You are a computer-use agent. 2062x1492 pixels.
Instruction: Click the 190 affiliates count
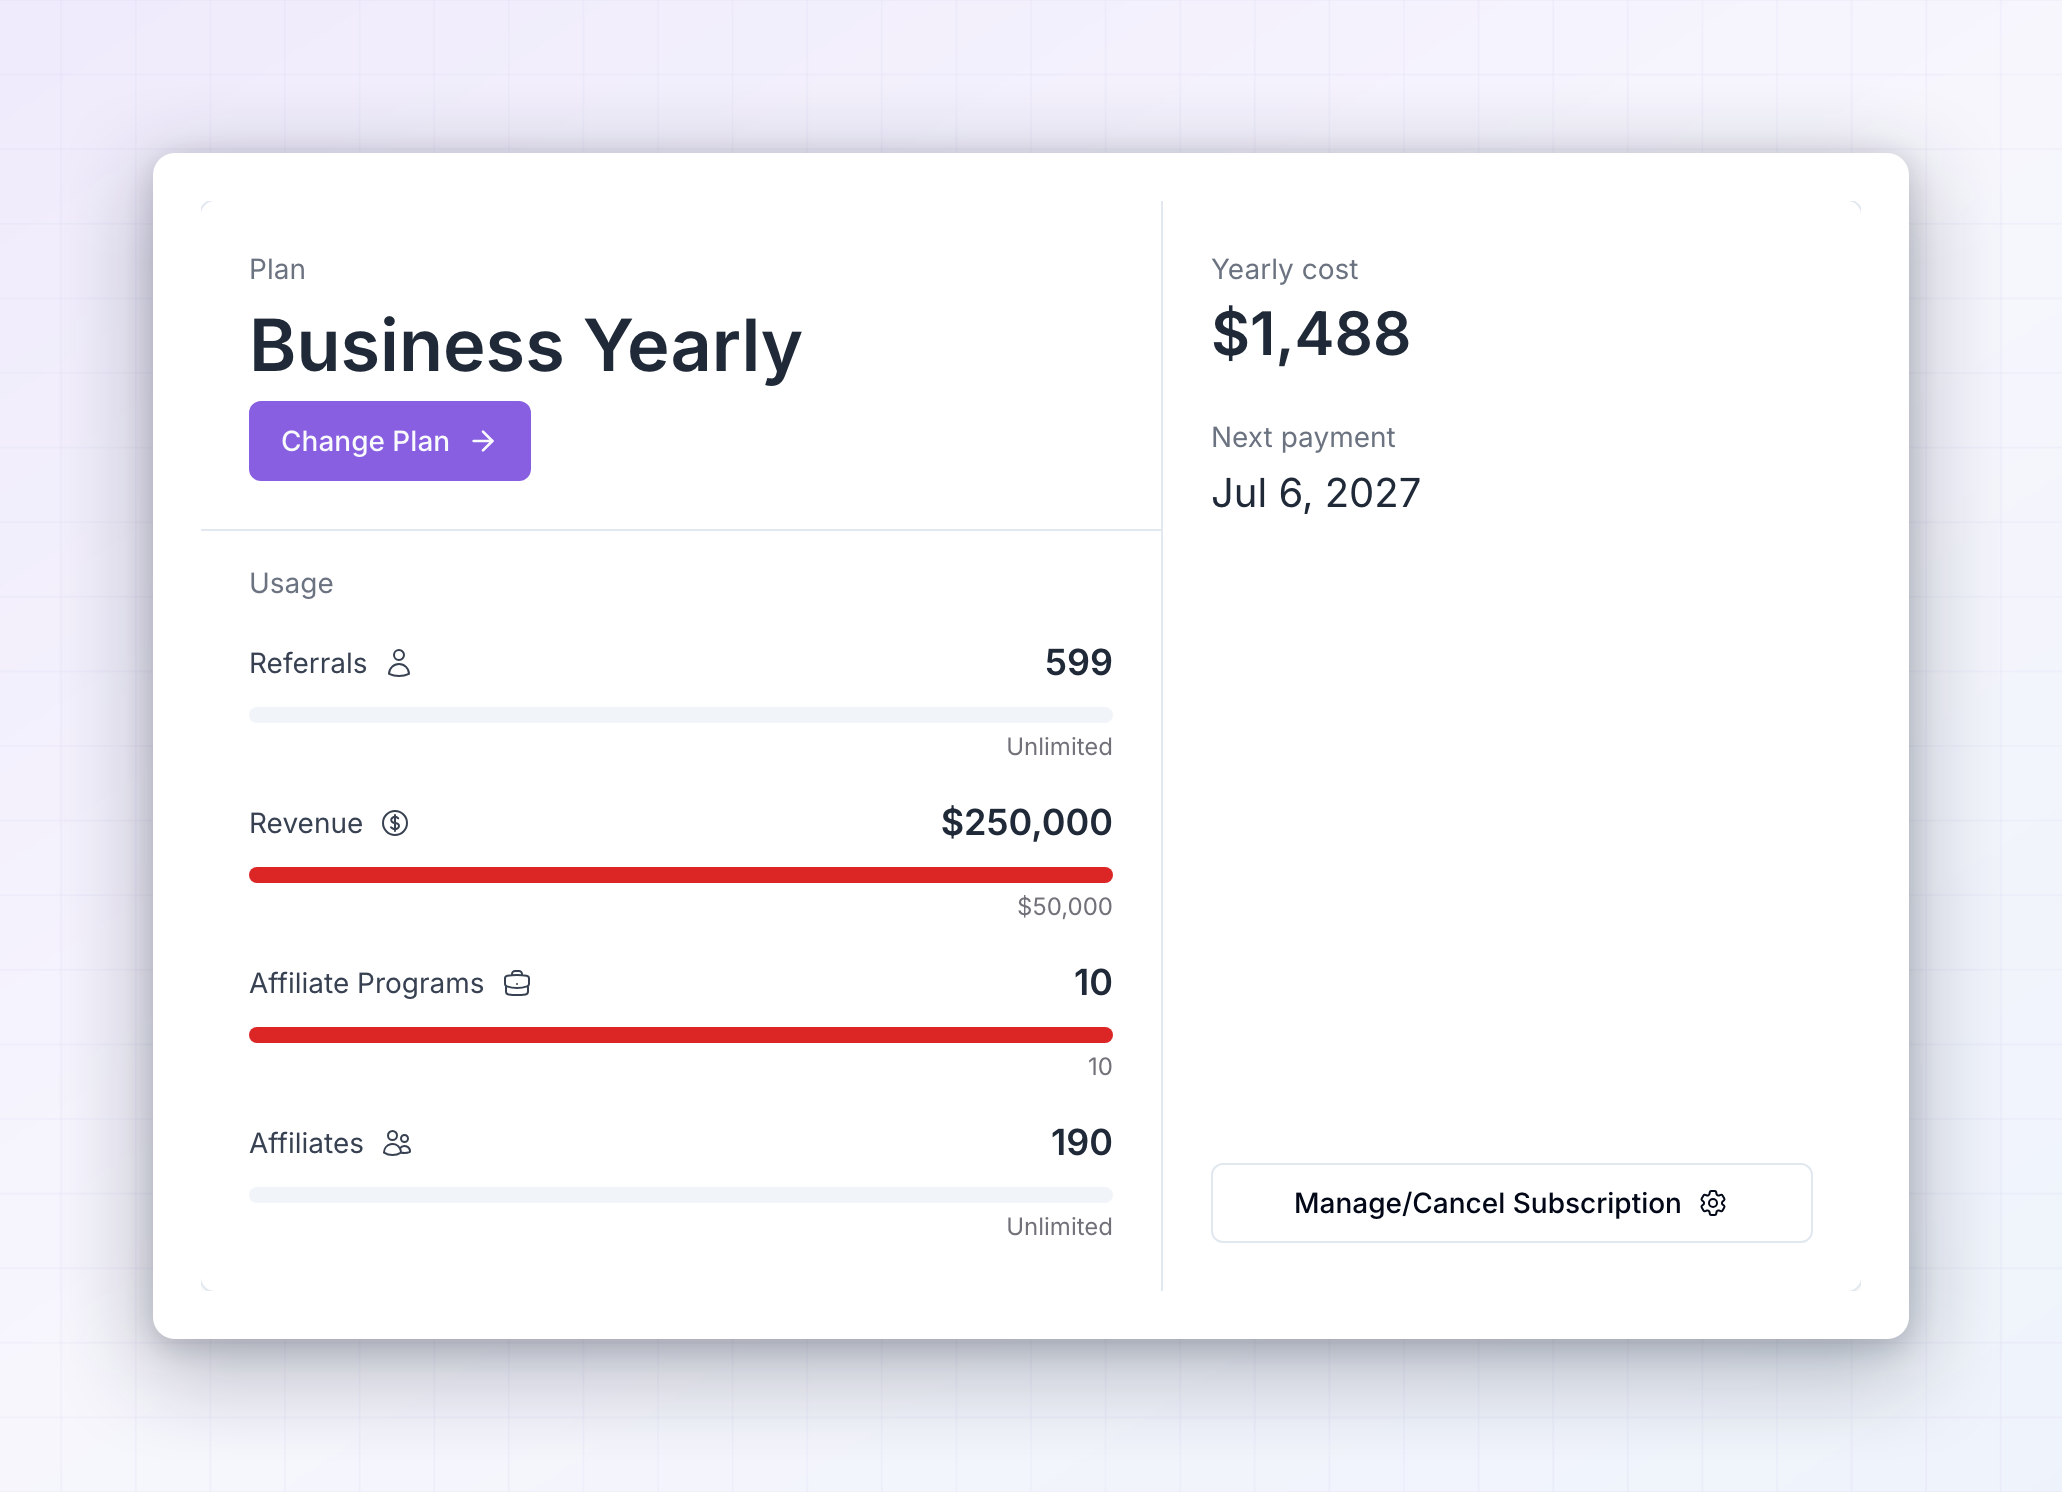click(1081, 1142)
